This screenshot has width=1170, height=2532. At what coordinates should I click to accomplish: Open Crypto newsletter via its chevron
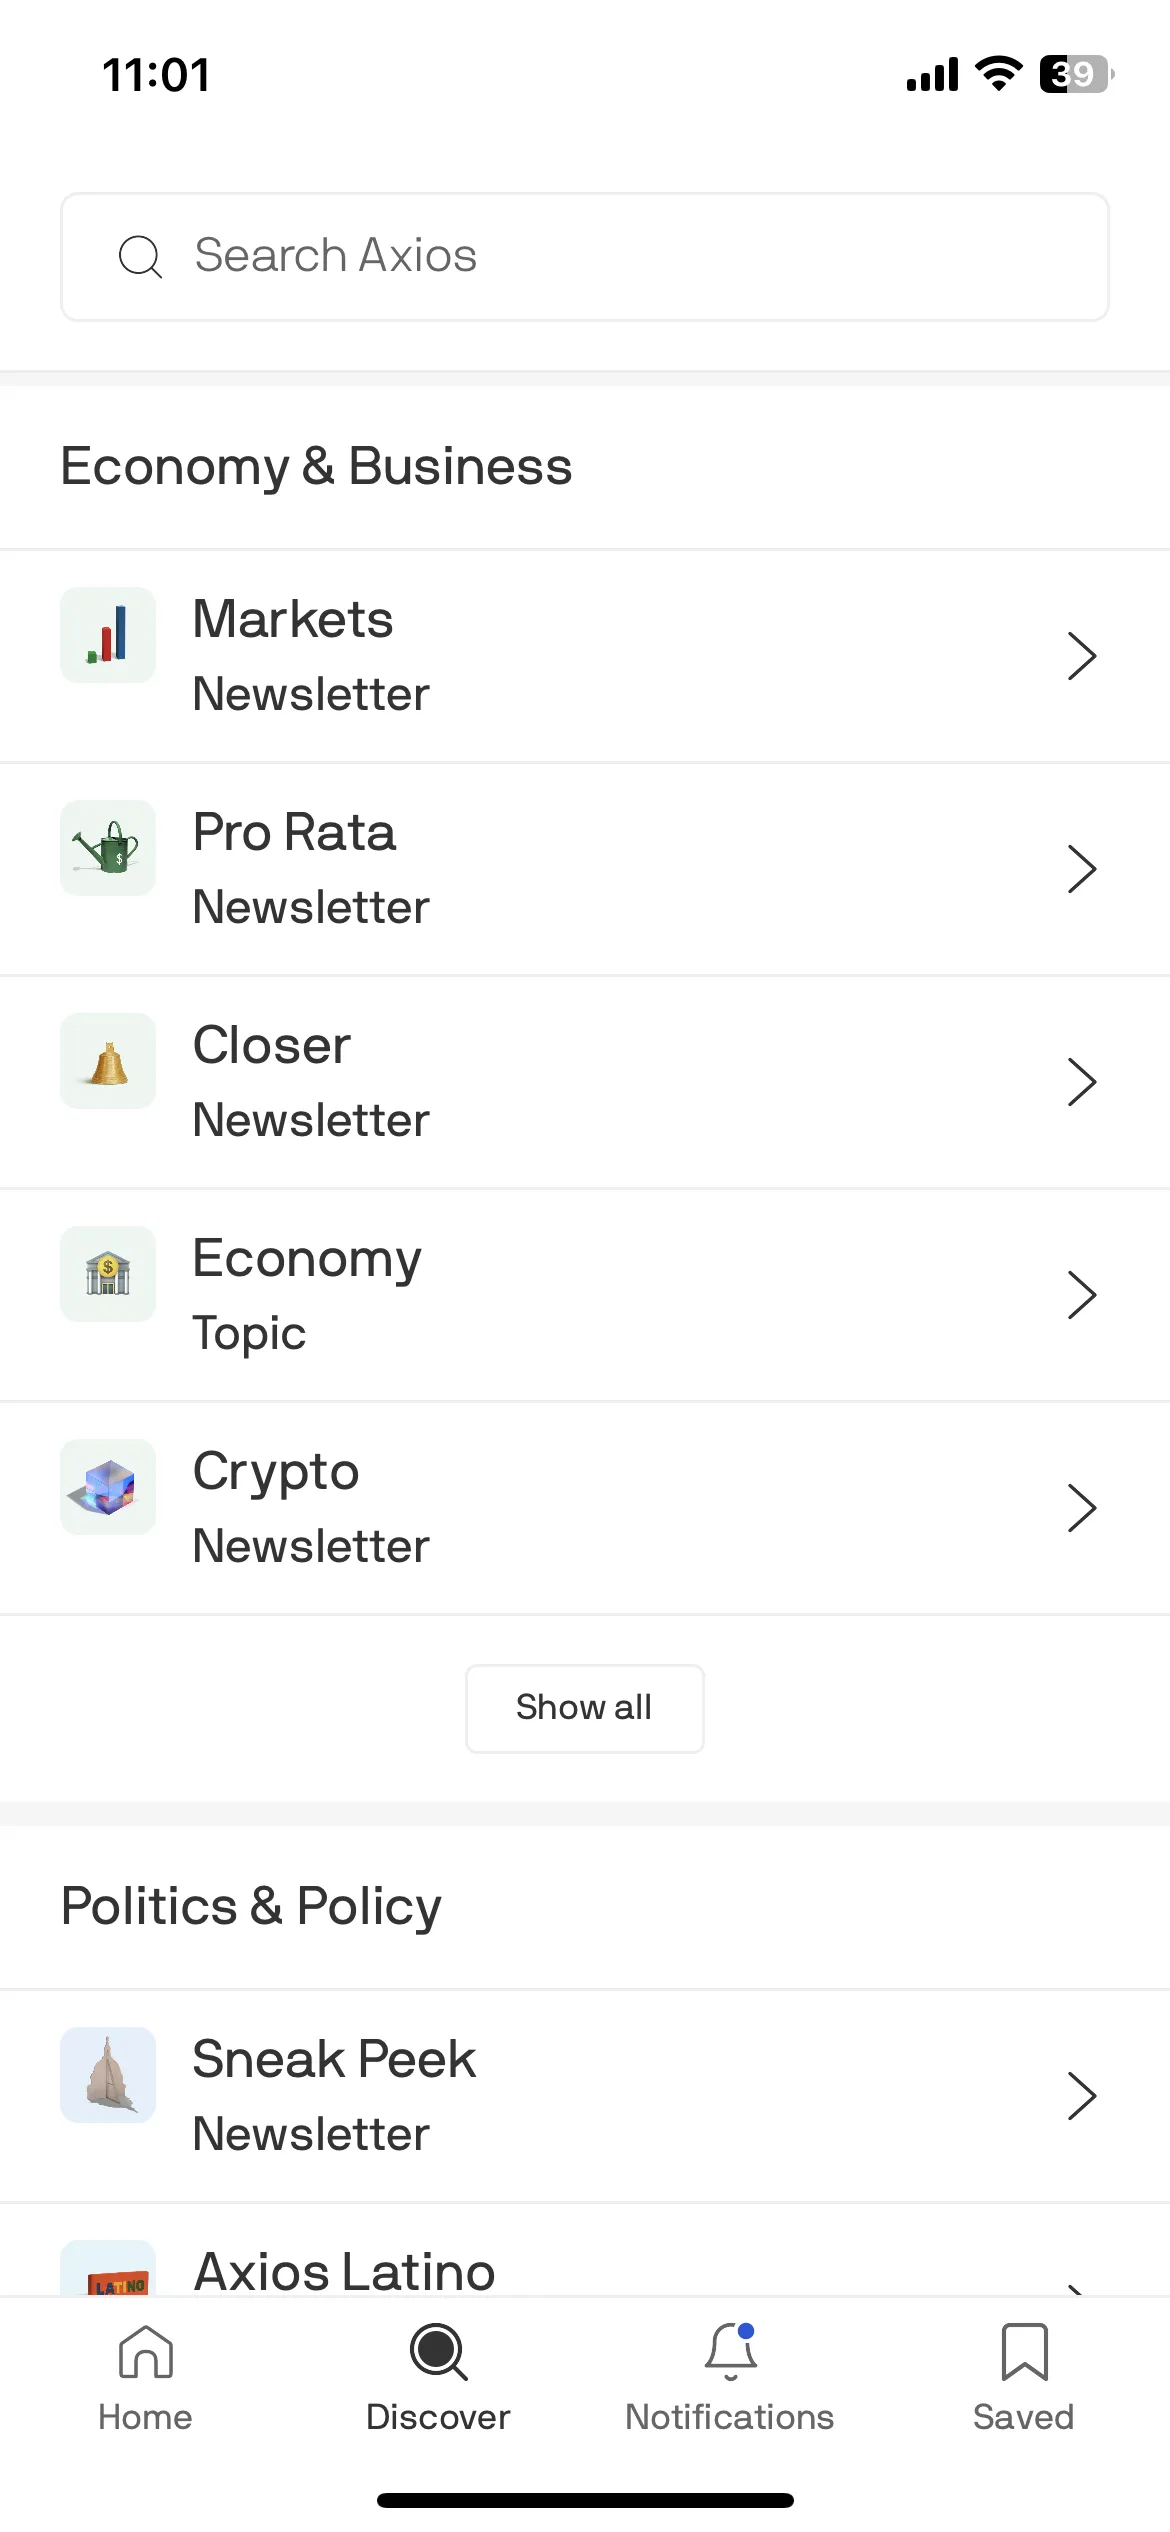(x=1082, y=1508)
